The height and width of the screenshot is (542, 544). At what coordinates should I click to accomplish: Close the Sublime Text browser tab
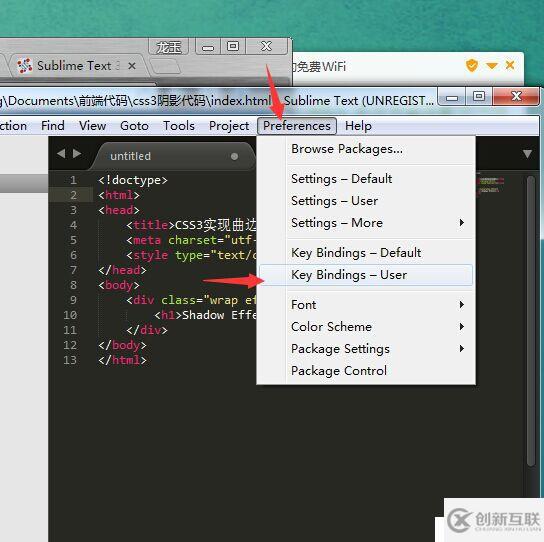[132, 66]
